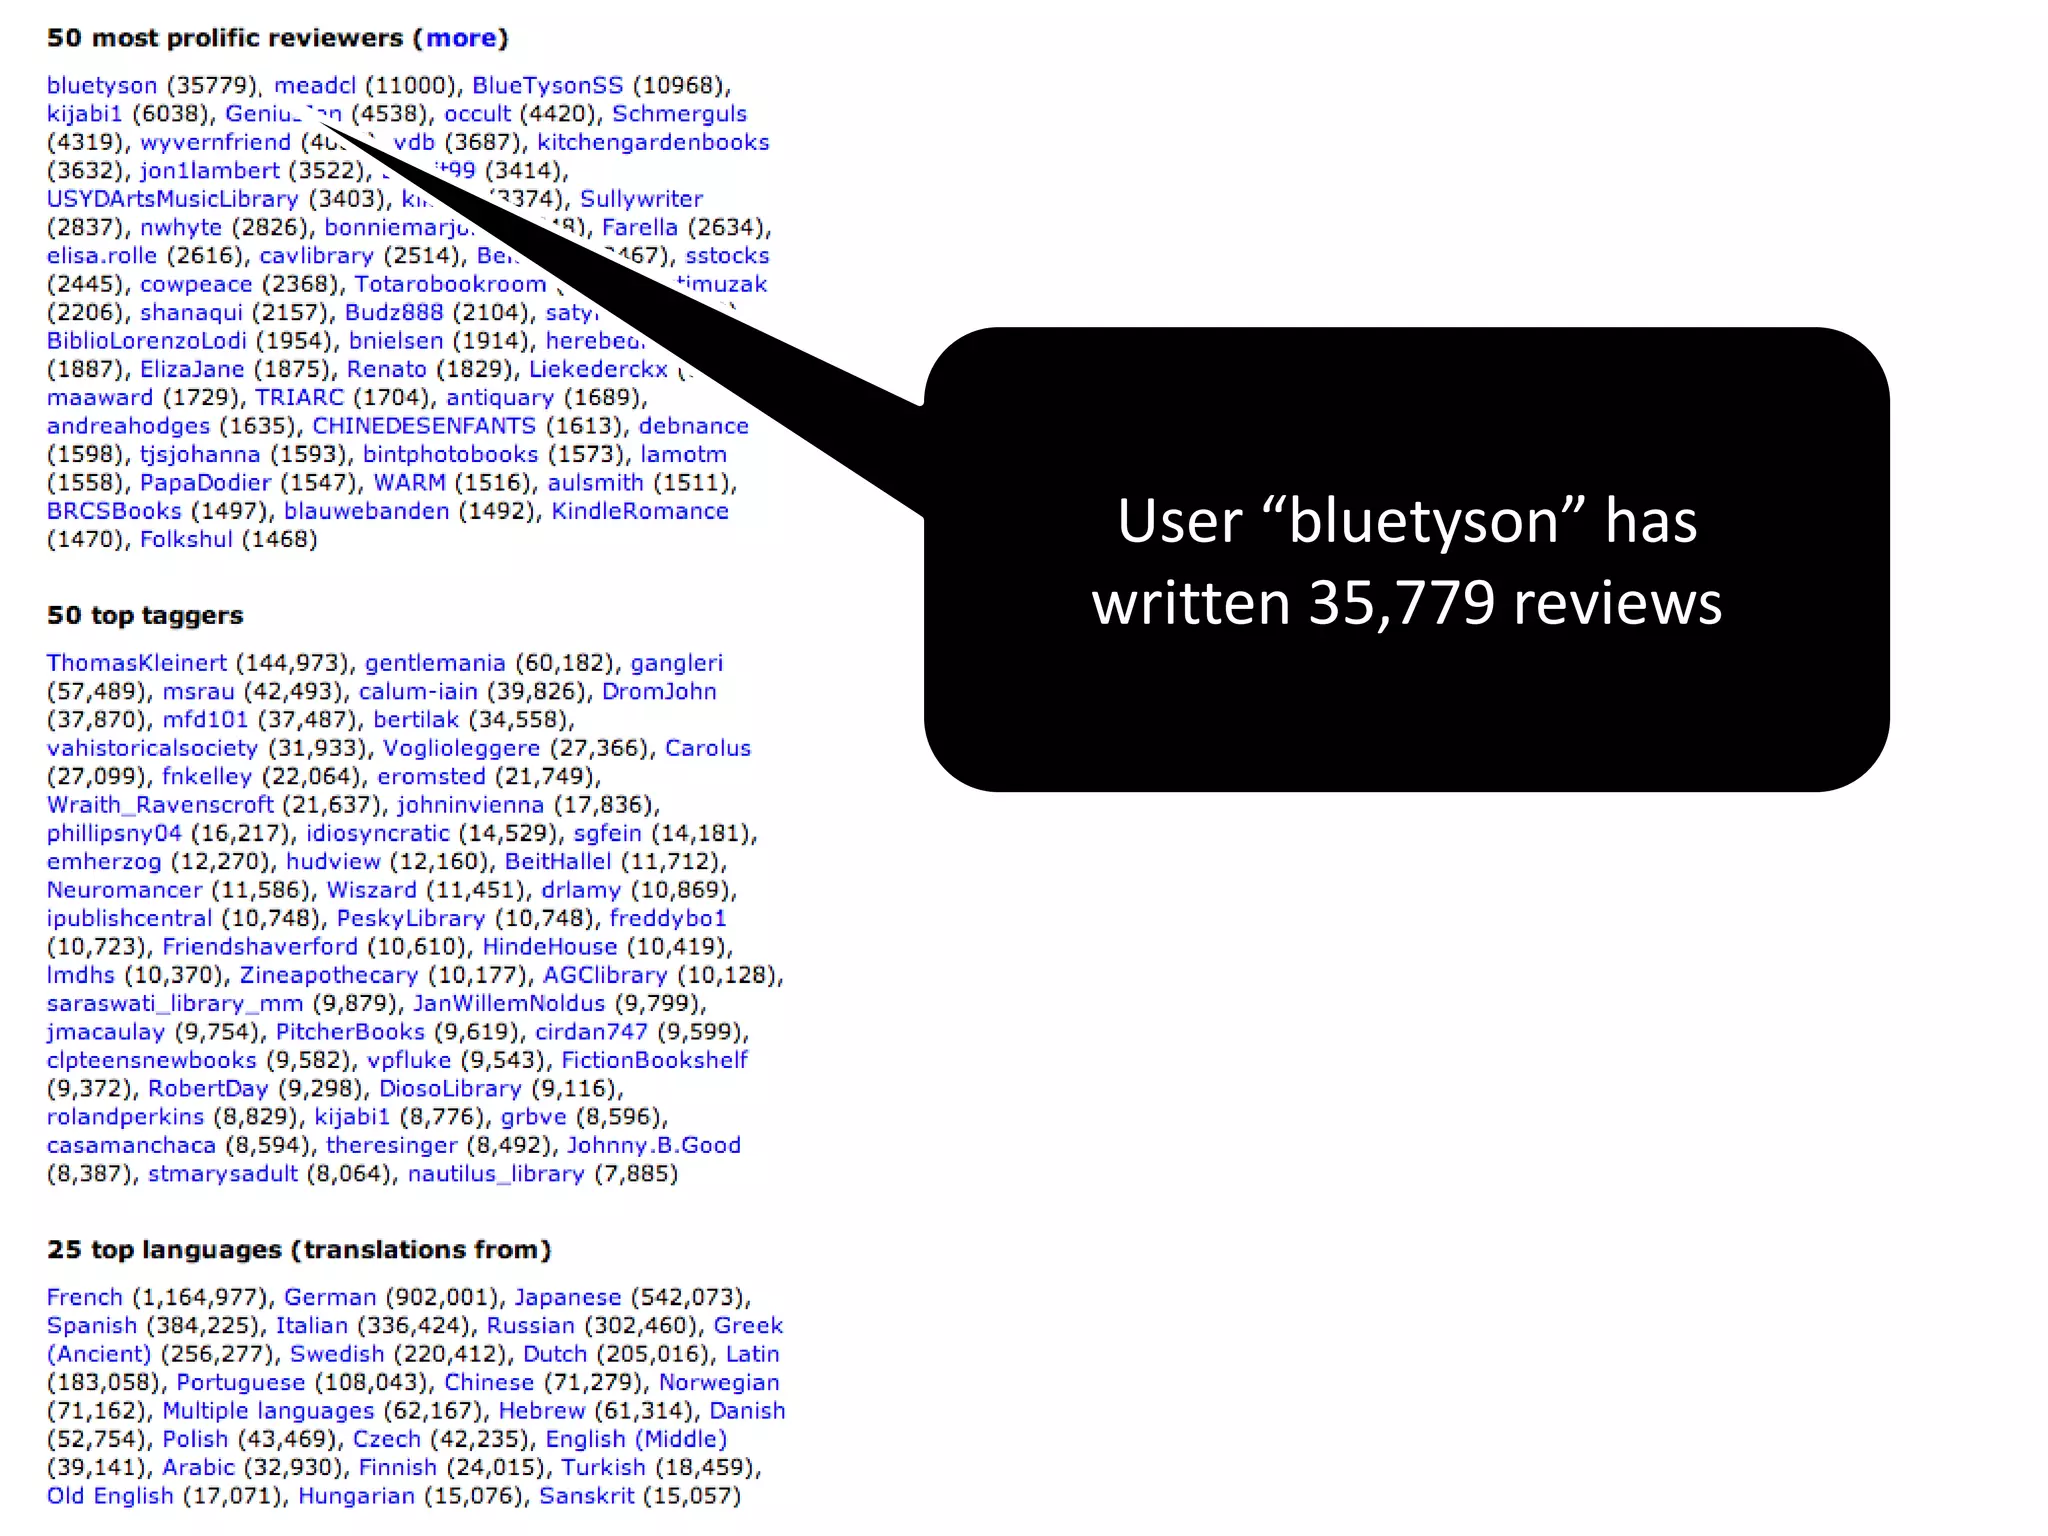Open the CHINEDESENFANTS reviewer link
The image size is (2048, 1536).
click(x=424, y=426)
